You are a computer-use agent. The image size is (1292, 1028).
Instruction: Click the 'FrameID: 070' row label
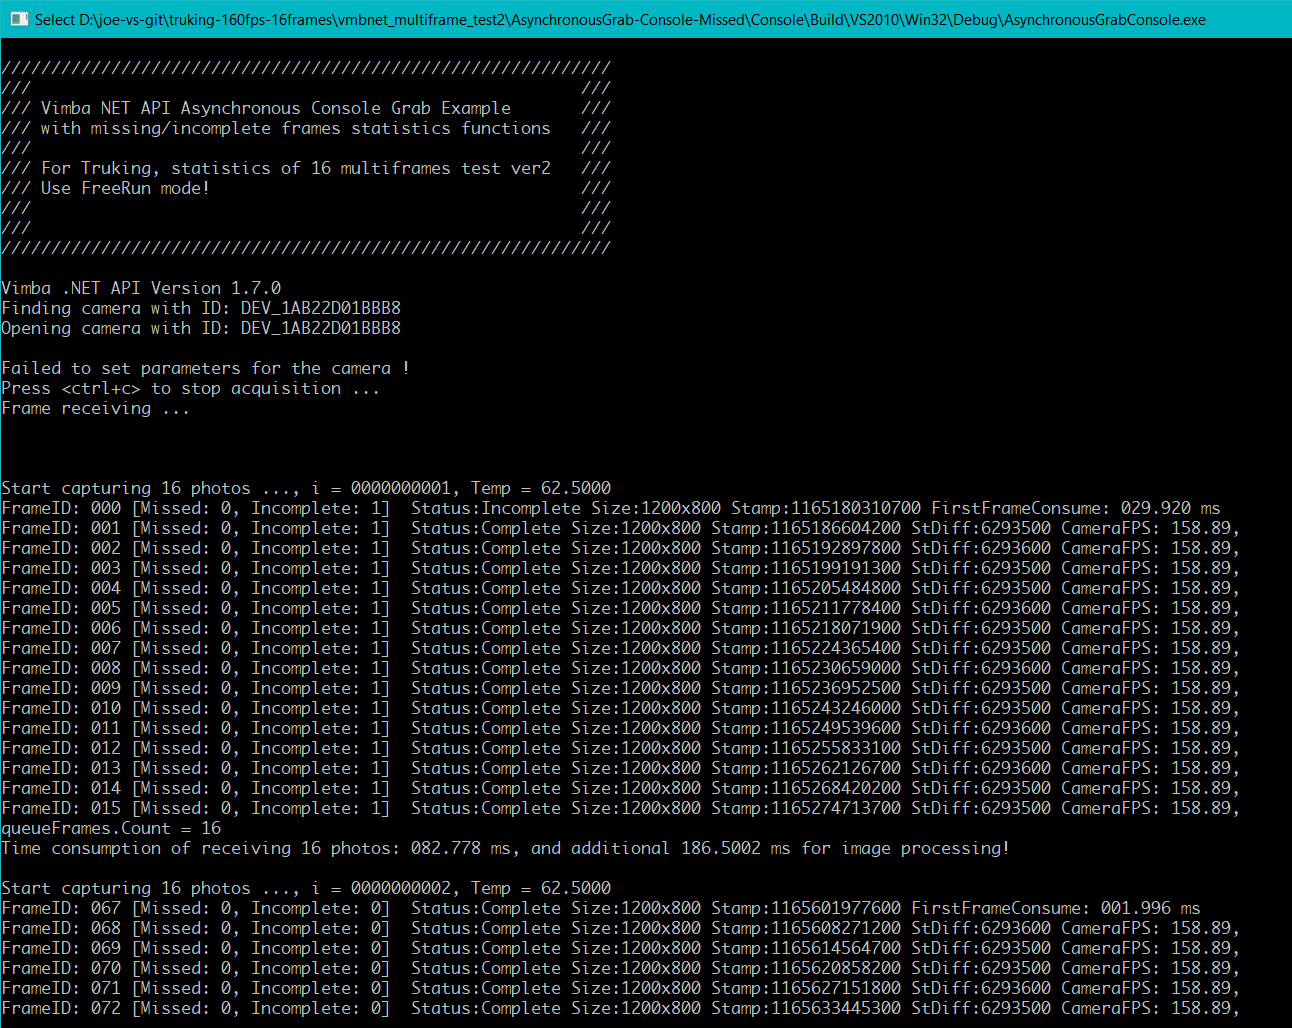(x=61, y=968)
